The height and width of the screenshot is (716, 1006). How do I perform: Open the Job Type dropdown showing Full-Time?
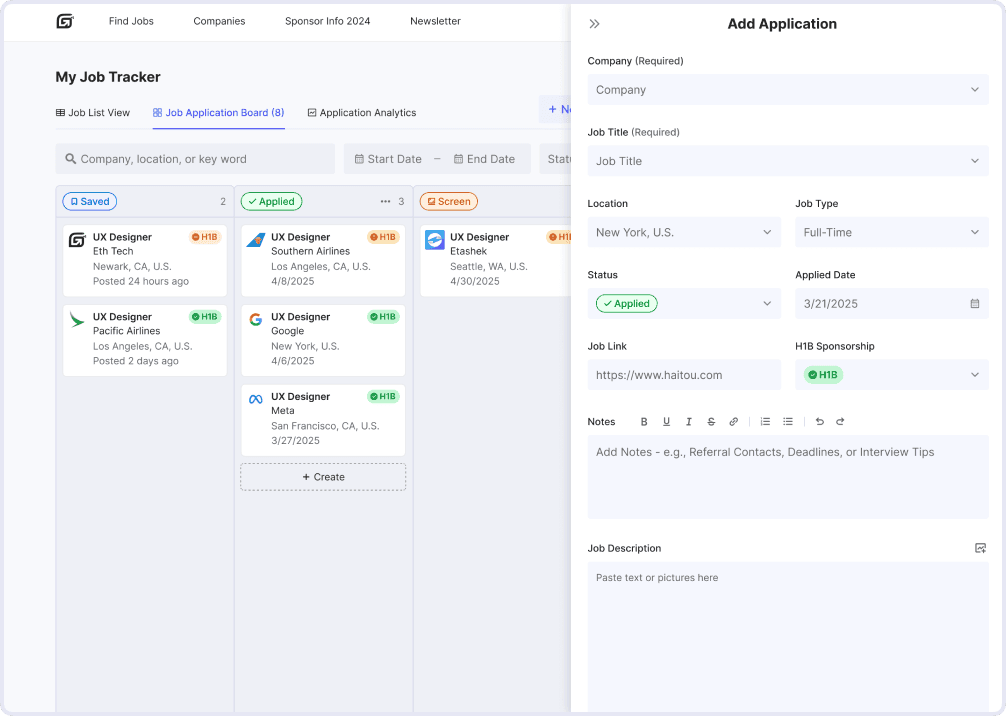point(892,232)
